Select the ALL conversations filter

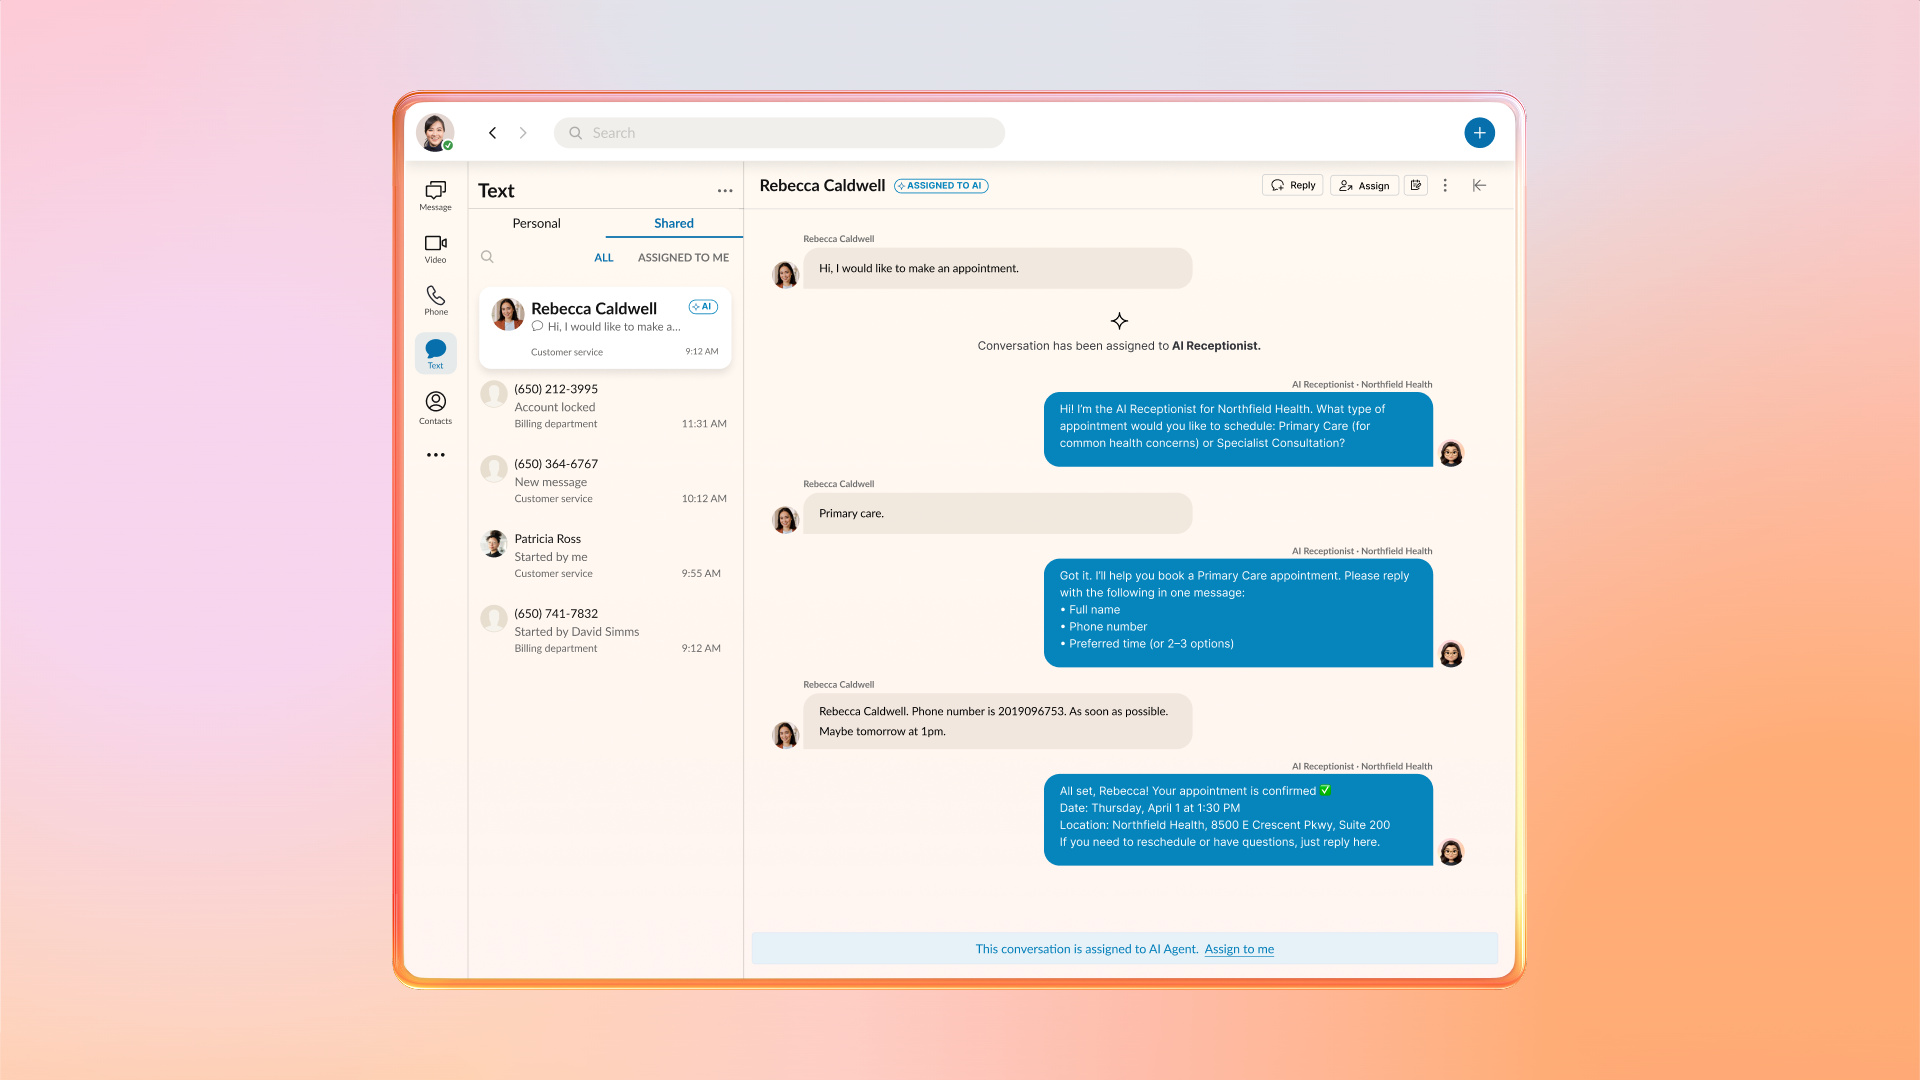[x=603, y=257]
